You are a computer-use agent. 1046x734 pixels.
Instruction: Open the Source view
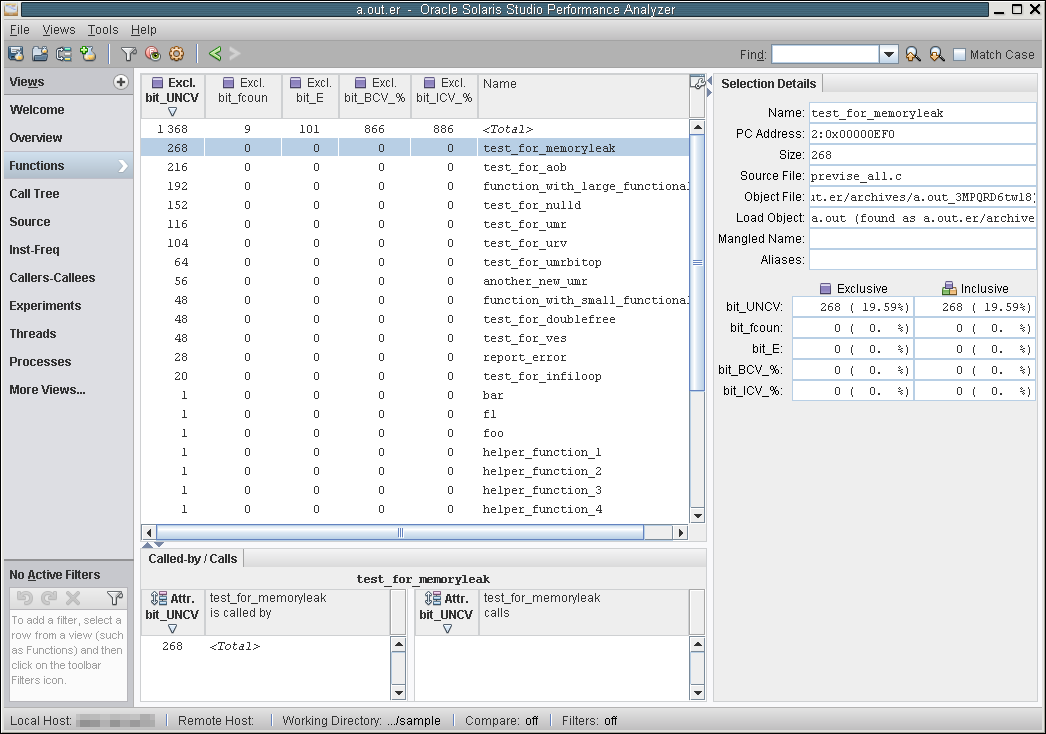[68, 222]
